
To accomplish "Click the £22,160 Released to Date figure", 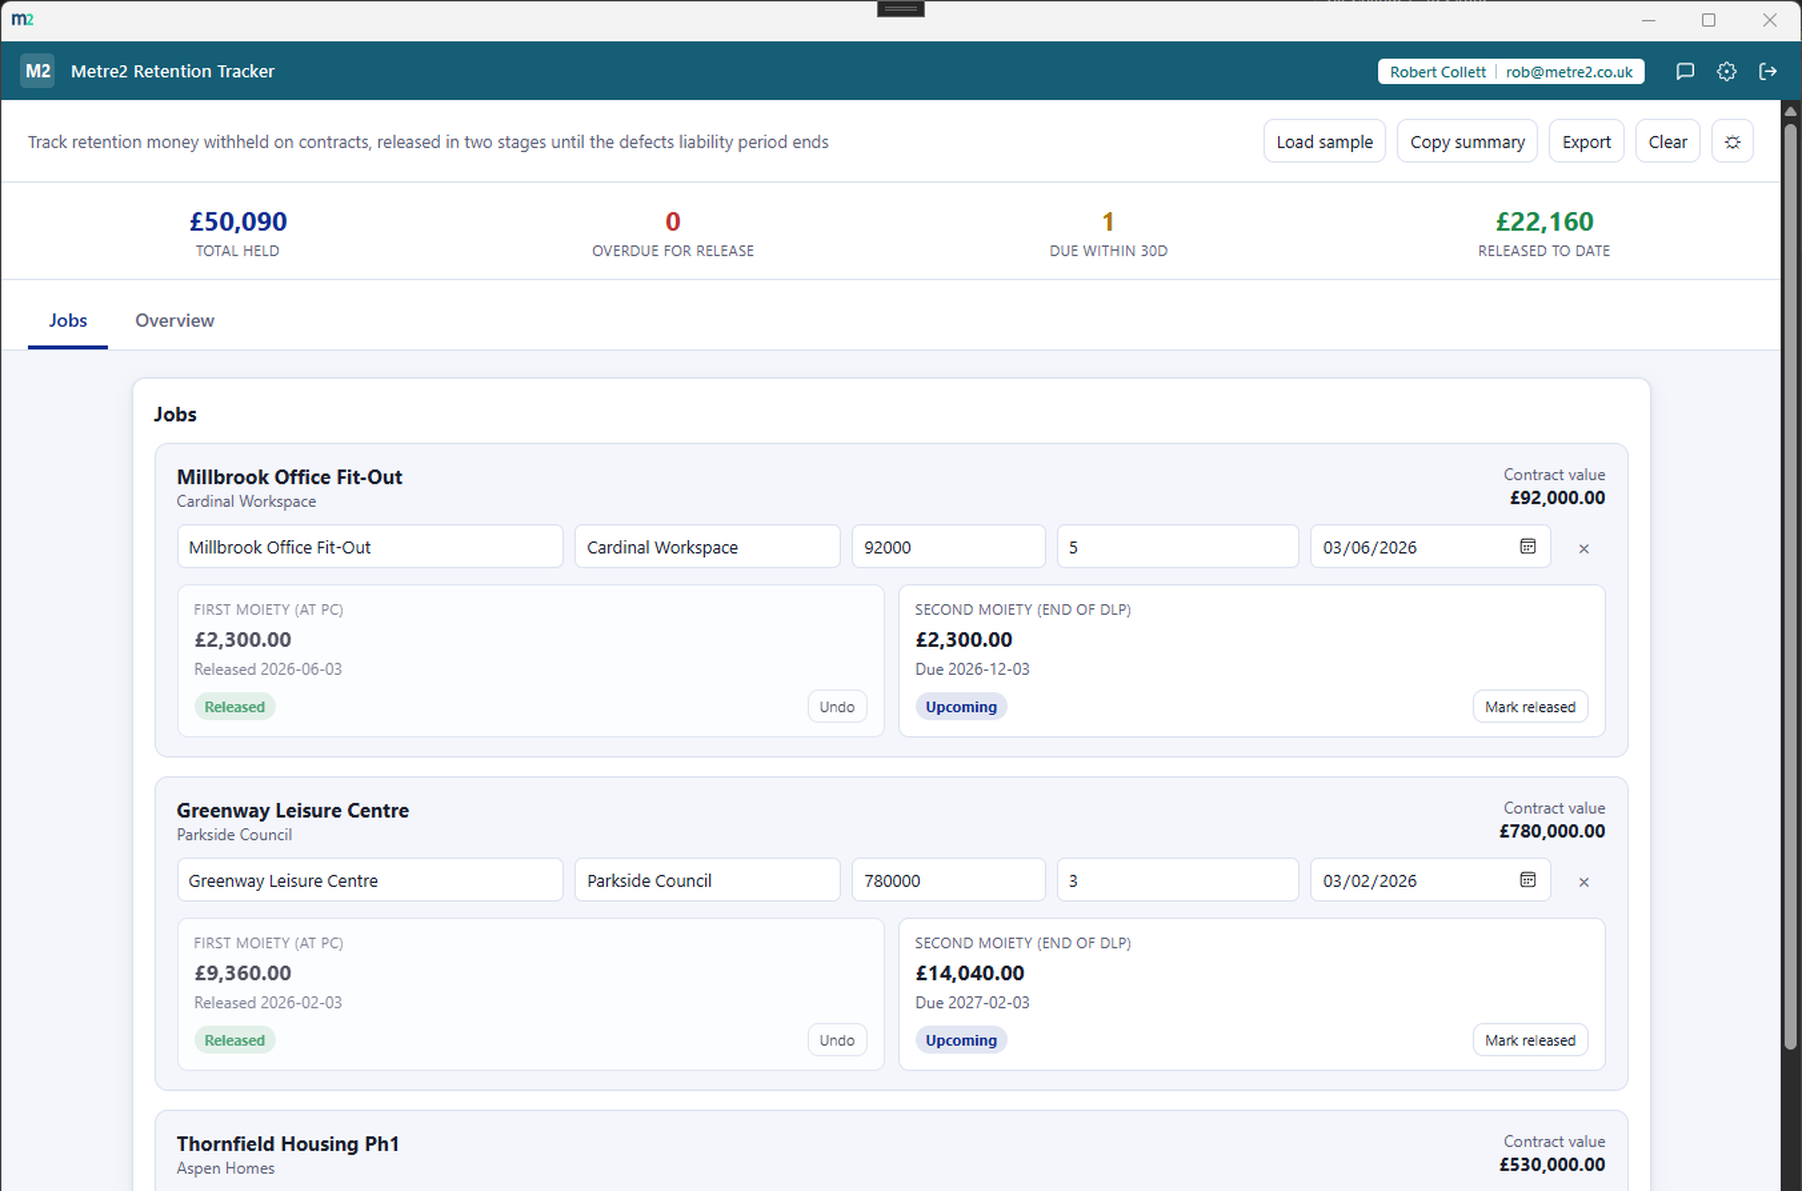I will click(x=1544, y=221).
